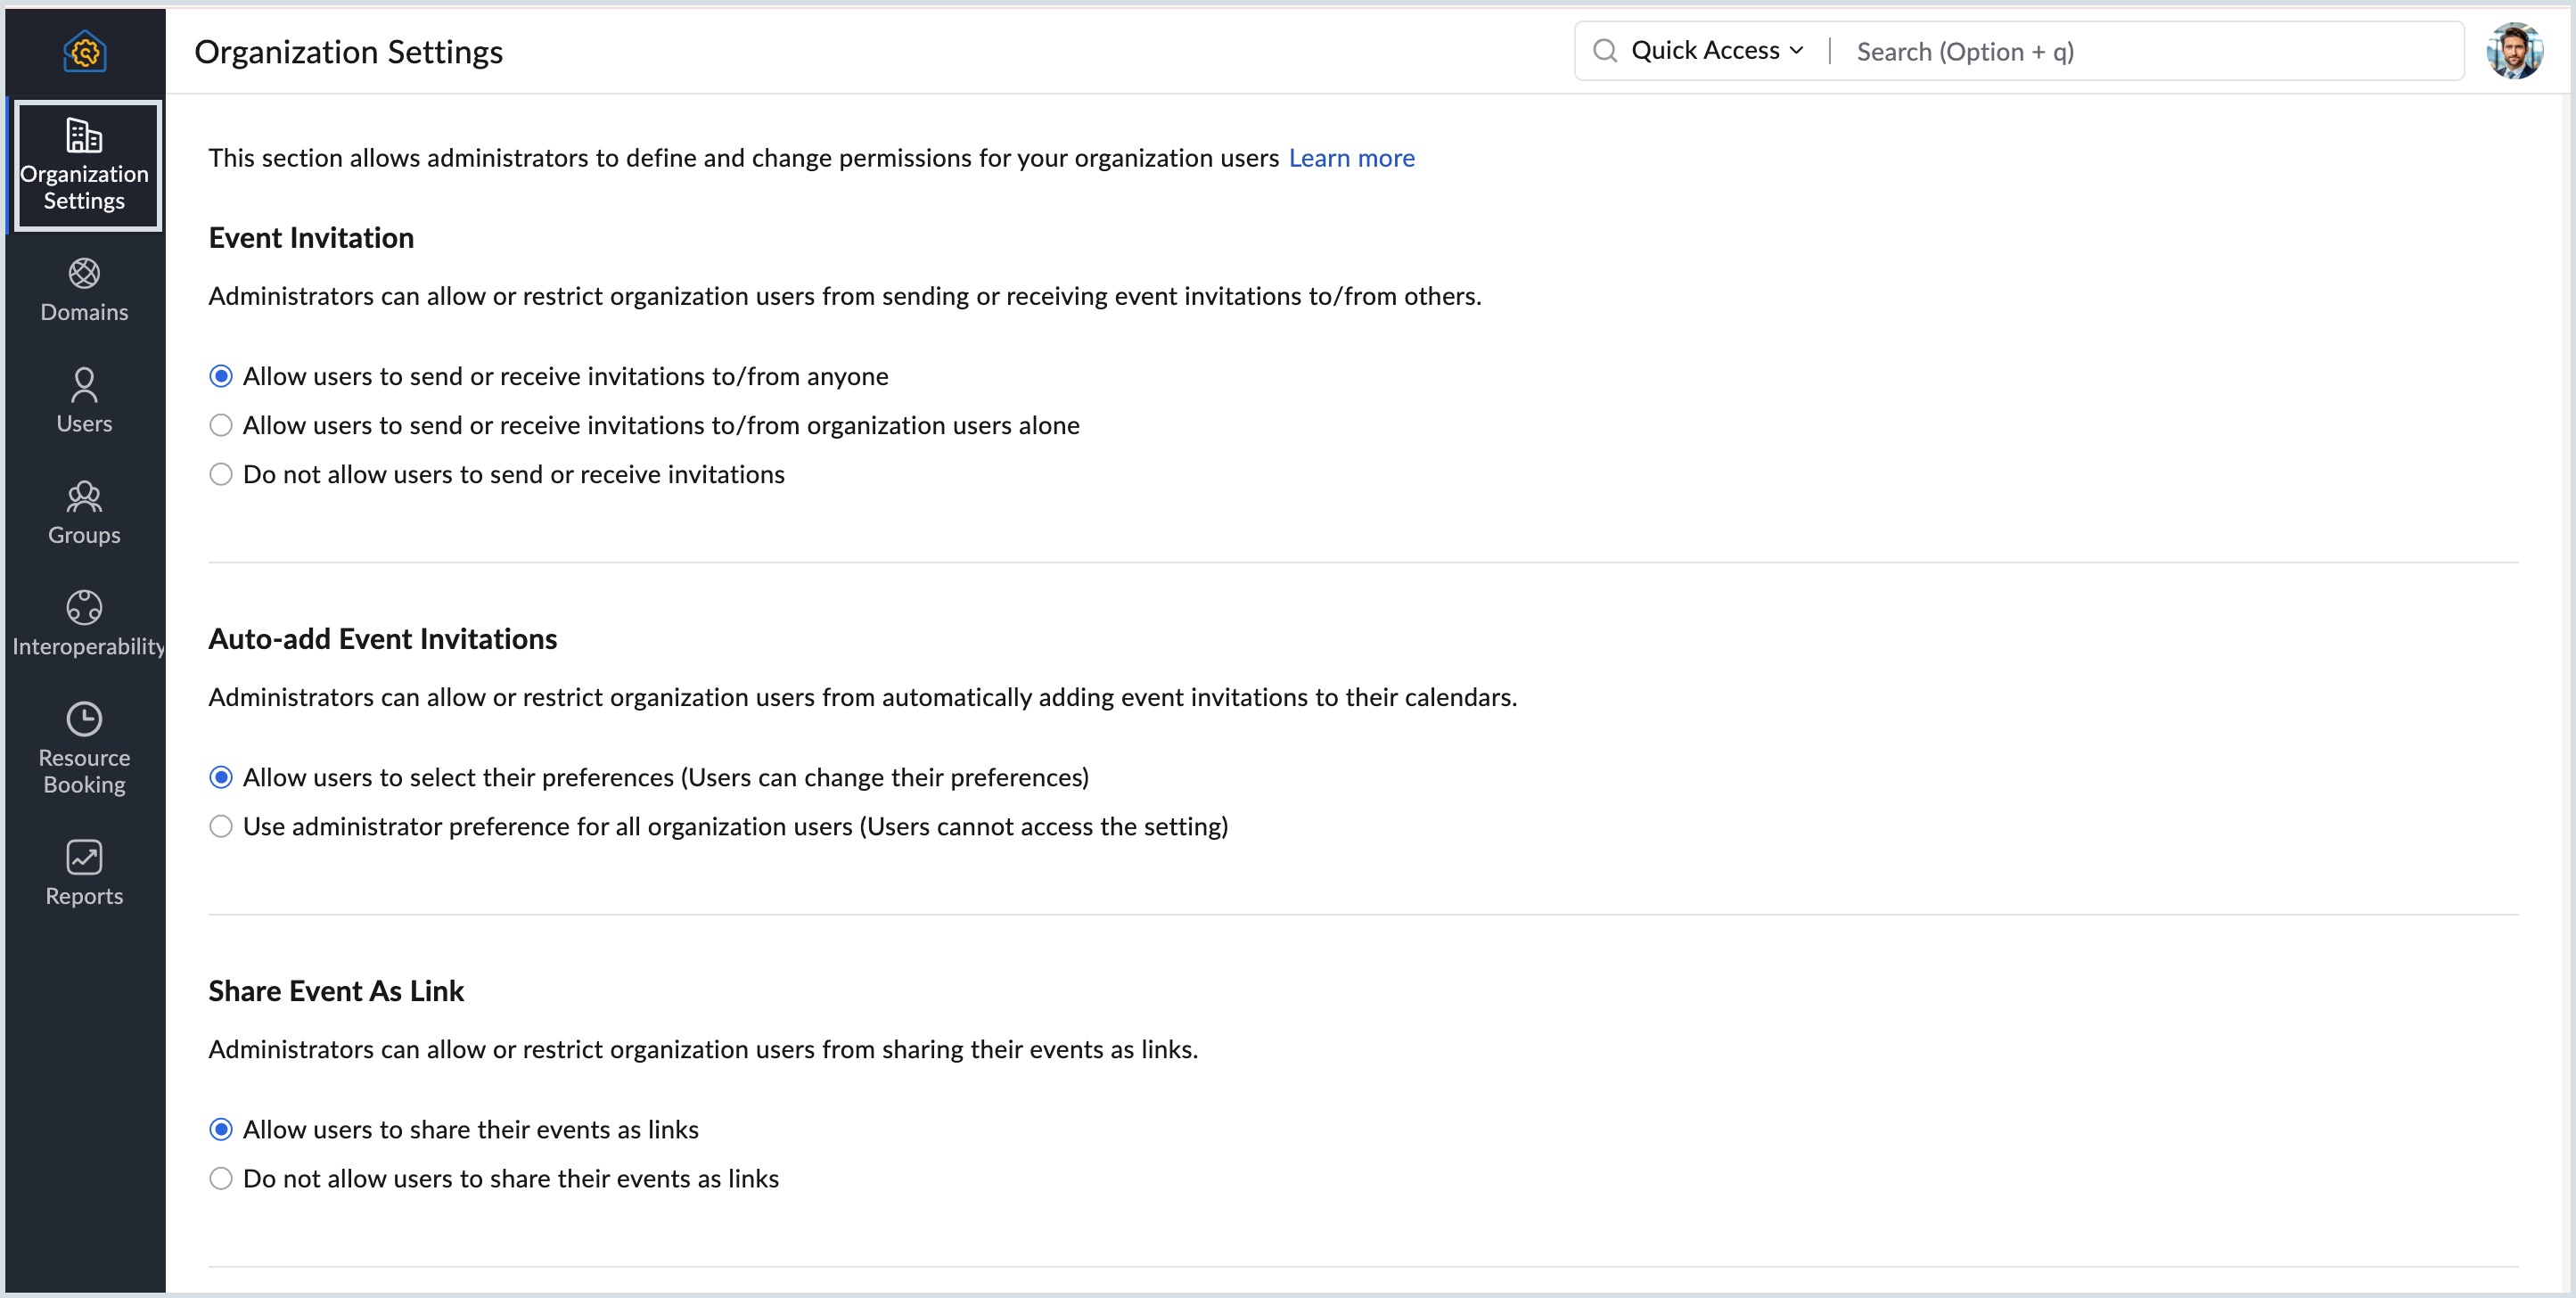
Task: Click the Zoho Calendar settings logo
Action: coord(84,51)
